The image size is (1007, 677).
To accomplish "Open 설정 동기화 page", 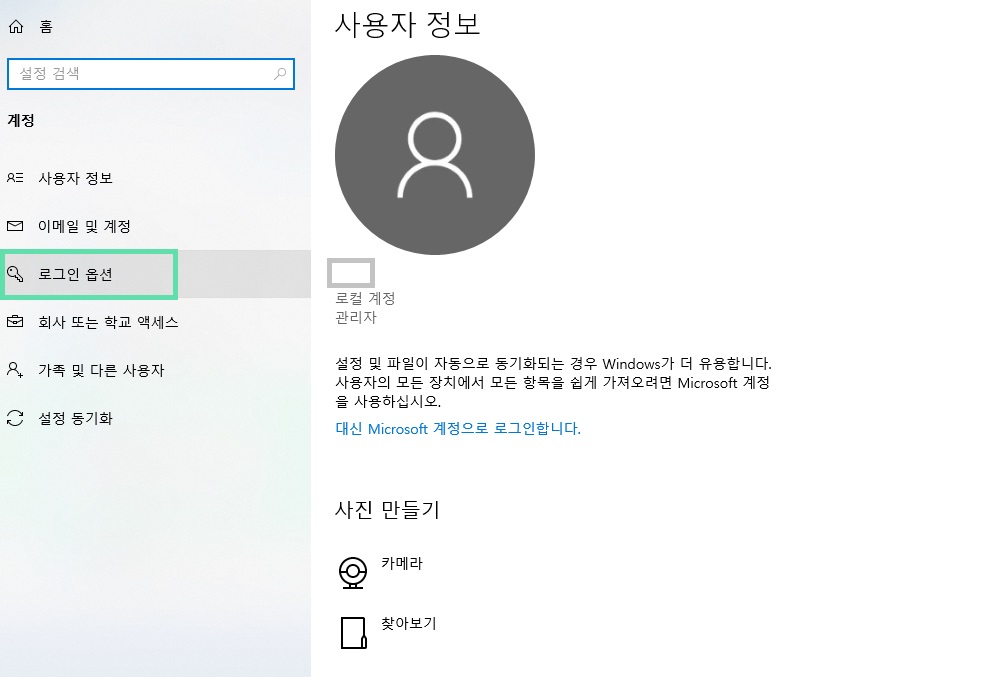I will 75,418.
